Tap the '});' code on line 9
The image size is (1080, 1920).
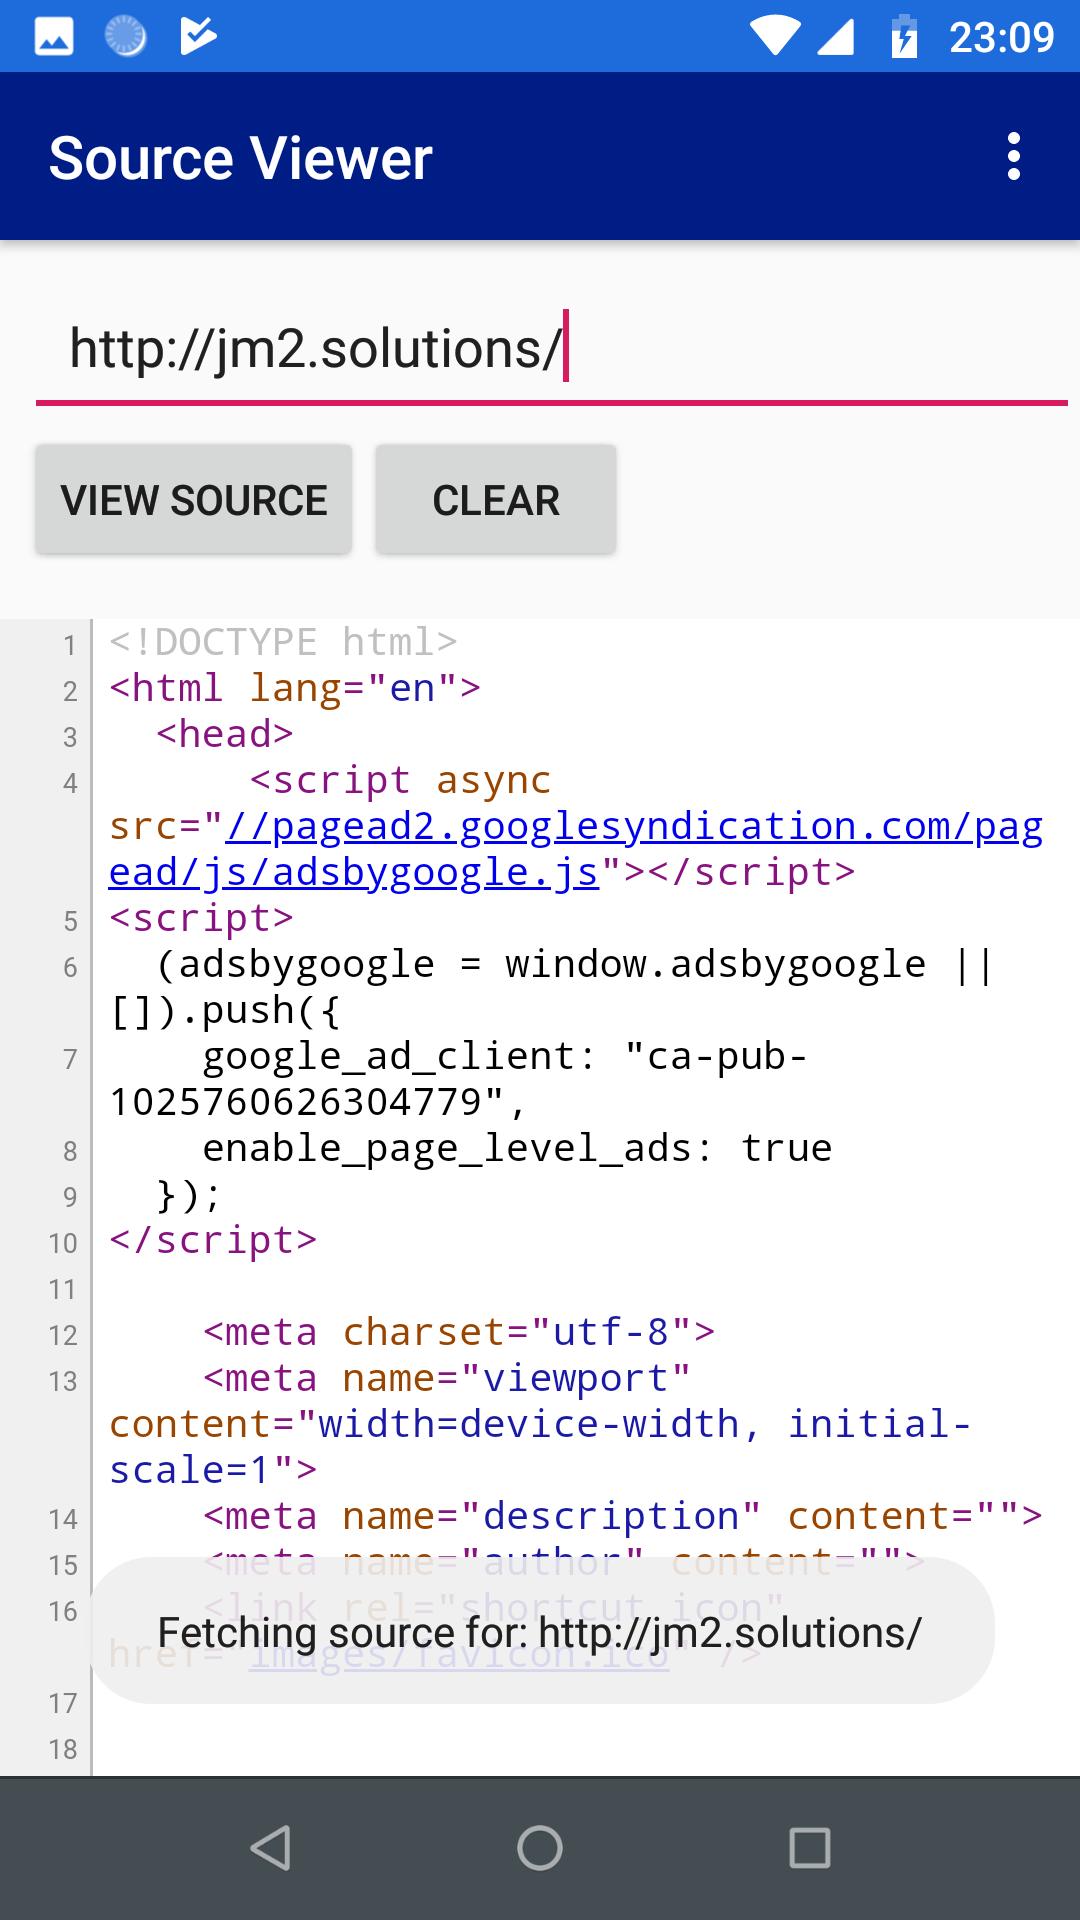point(189,1194)
